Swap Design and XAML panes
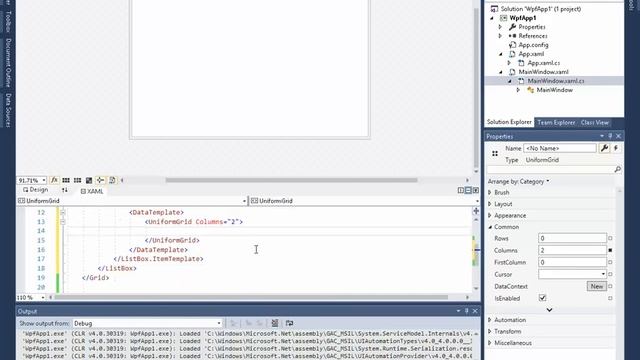This screenshot has width=640, height=360. (x=64, y=190)
